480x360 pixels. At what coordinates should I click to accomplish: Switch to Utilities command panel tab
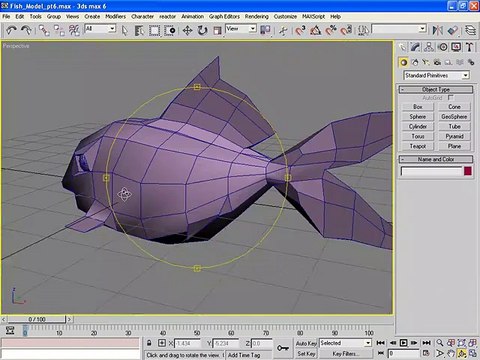(469, 47)
